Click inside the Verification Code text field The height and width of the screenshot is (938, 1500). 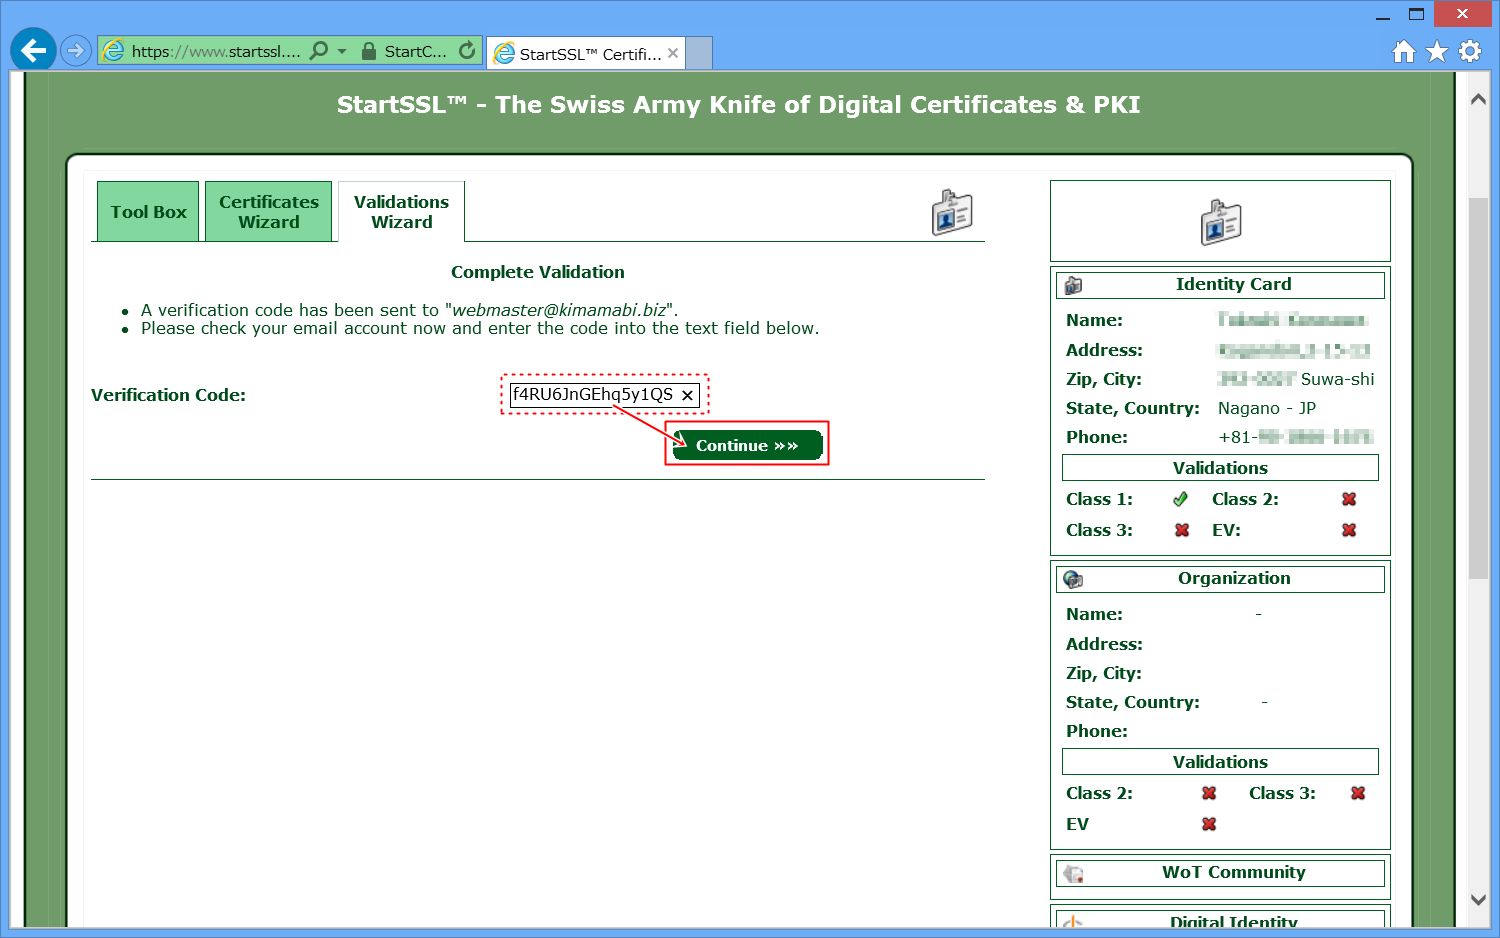pyautogui.click(x=592, y=395)
